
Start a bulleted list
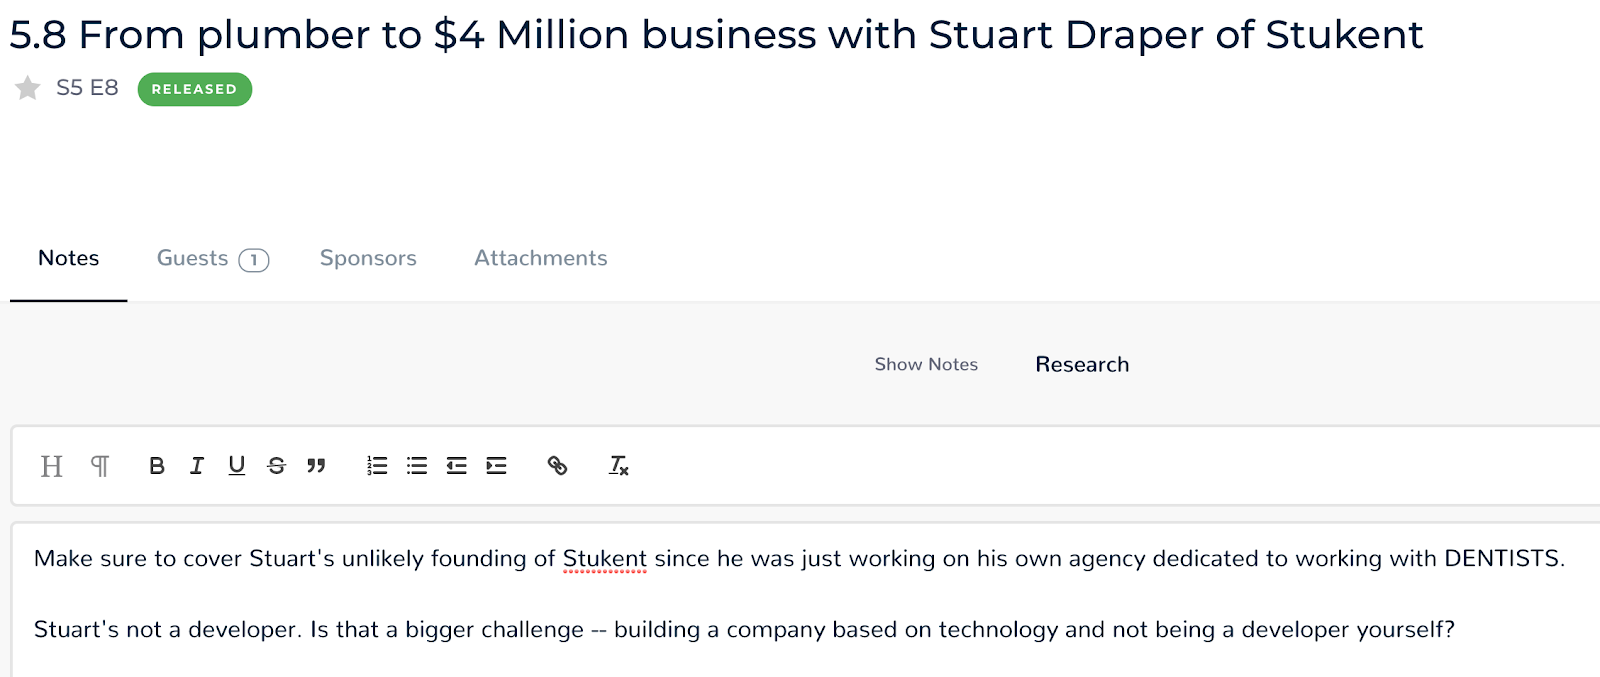(x=417, y=466)
